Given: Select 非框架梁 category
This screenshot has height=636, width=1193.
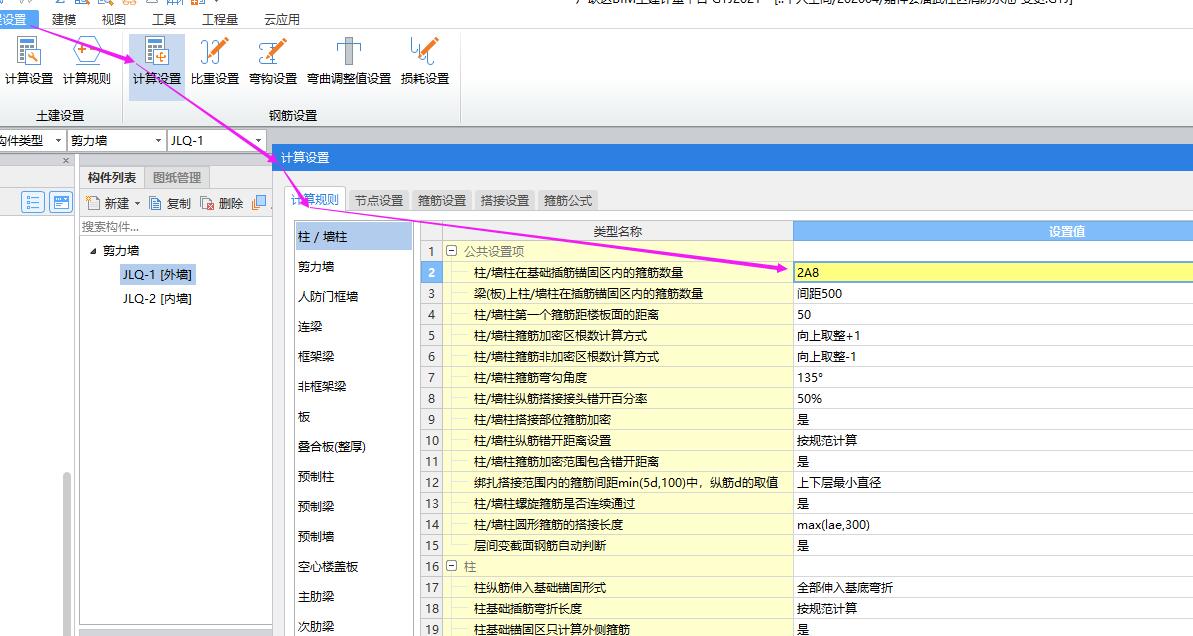Looking at the screenshot, I should coord(354,386).
